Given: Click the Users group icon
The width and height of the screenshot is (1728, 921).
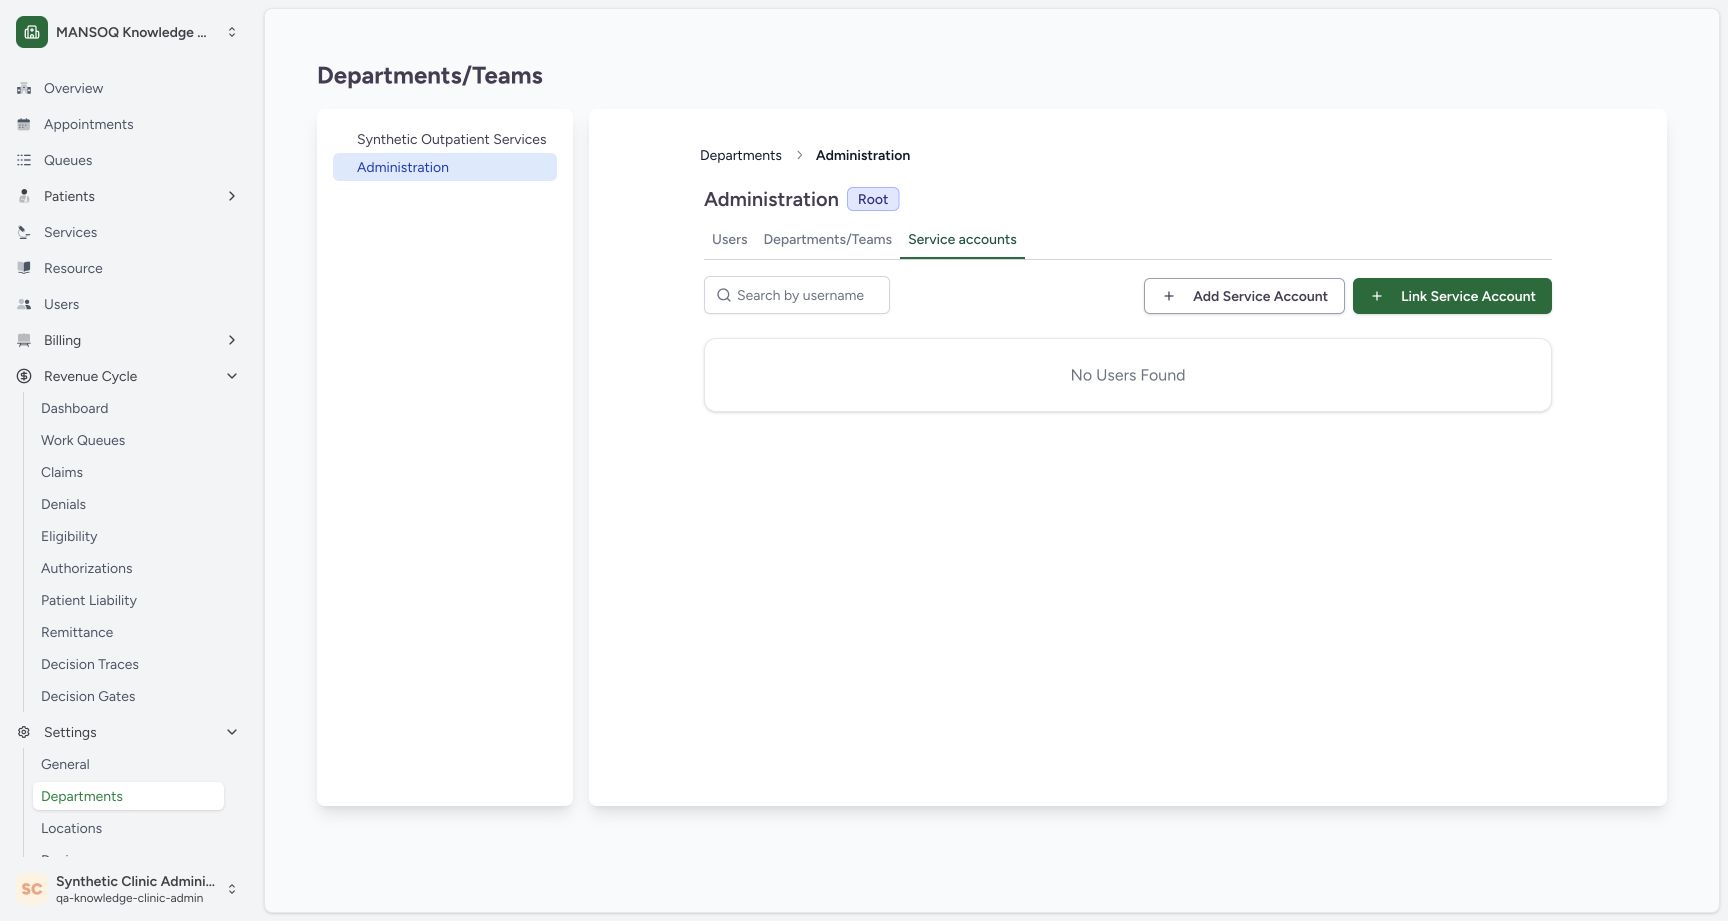Looking at the screenshot, I should coord(24,304).
